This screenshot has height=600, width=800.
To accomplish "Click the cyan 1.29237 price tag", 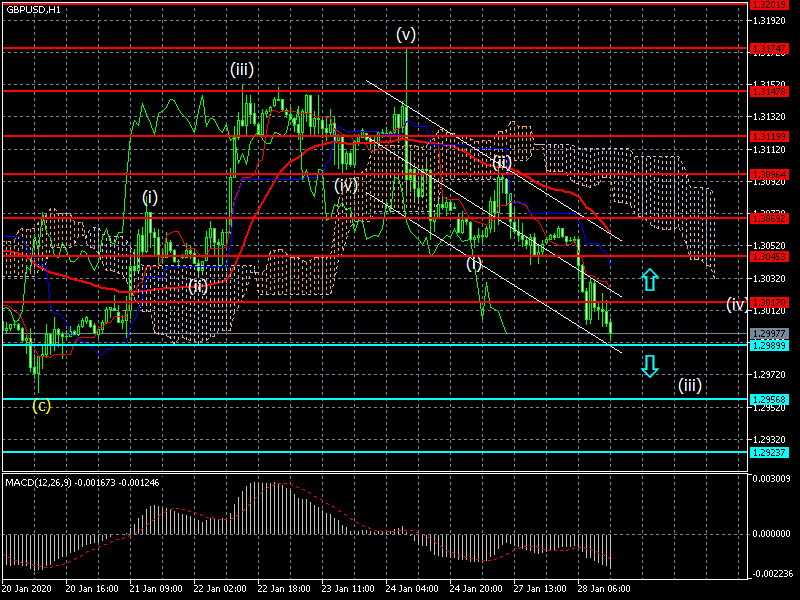I will tap(769, 453).
